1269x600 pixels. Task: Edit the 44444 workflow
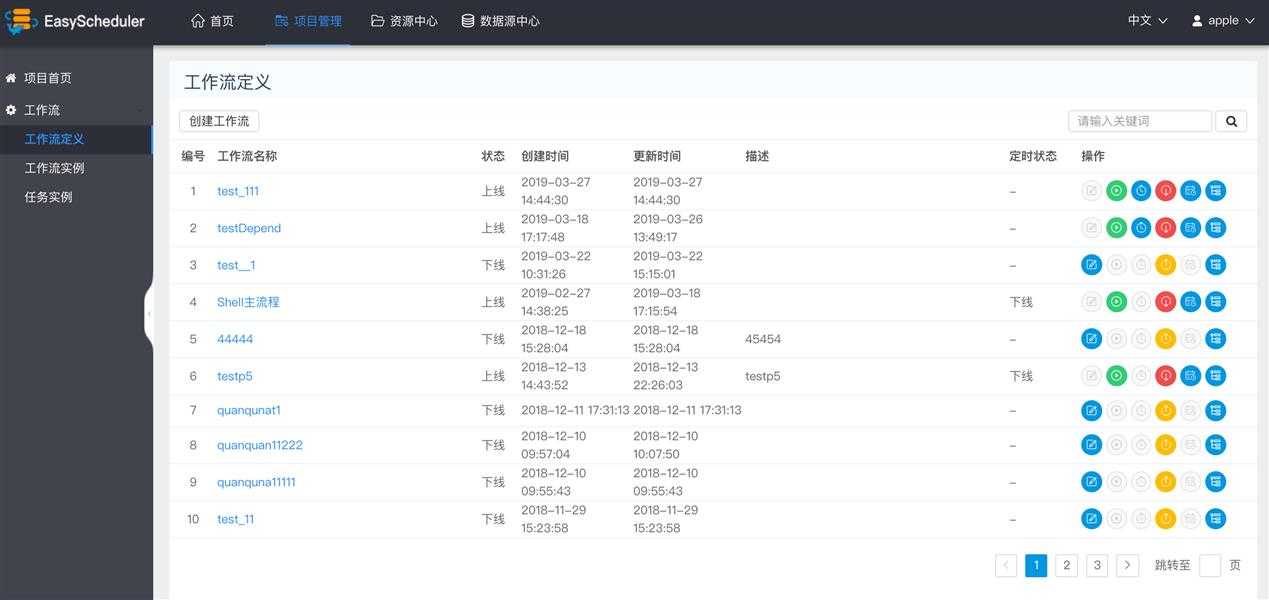(1092, 339)
